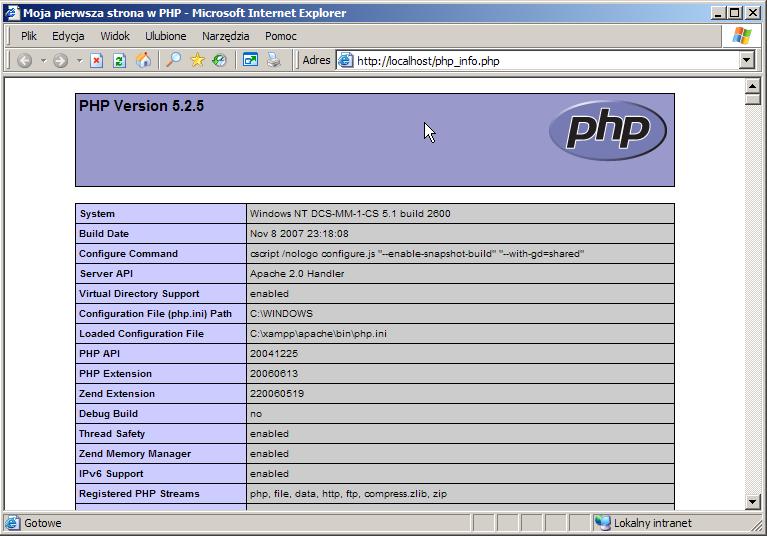Viewport: 767px width, 536px height.
Task: Open the Plik menu
Action: tap(28, 36)
